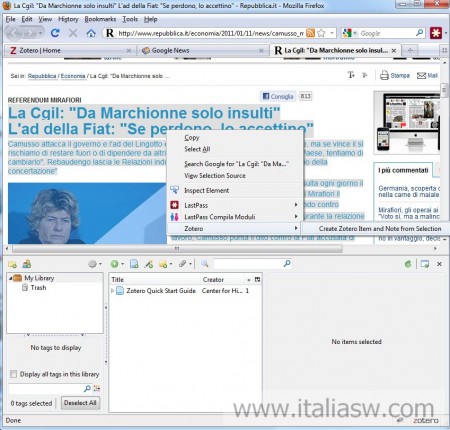This screenshot has width=450, height=430.
Task: Click the New Note icon in Zotero
Action: [x=165, y=264]
